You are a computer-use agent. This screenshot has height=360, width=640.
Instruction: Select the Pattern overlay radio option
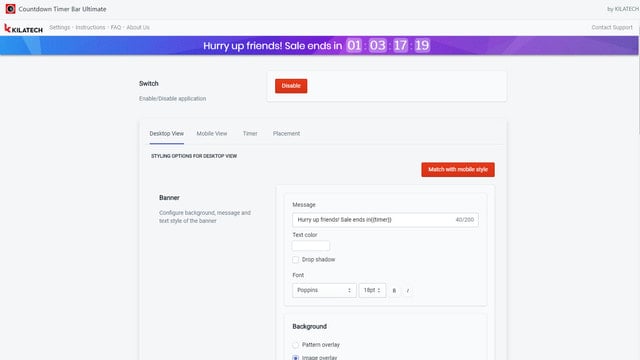[x=296, y=345]
